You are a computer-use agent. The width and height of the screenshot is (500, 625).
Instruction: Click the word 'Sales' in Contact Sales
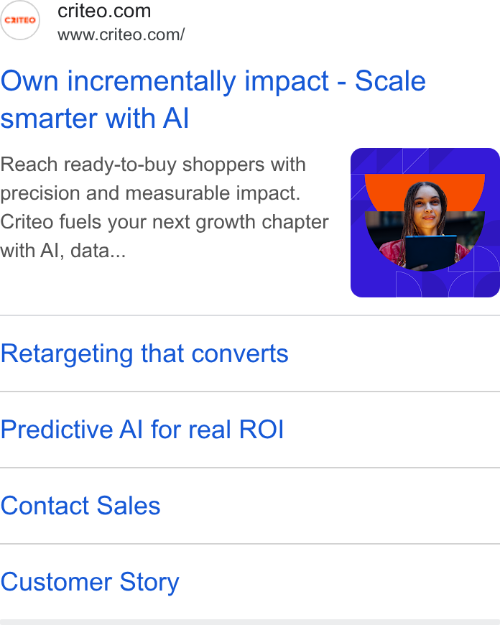[x=128, y=506]
